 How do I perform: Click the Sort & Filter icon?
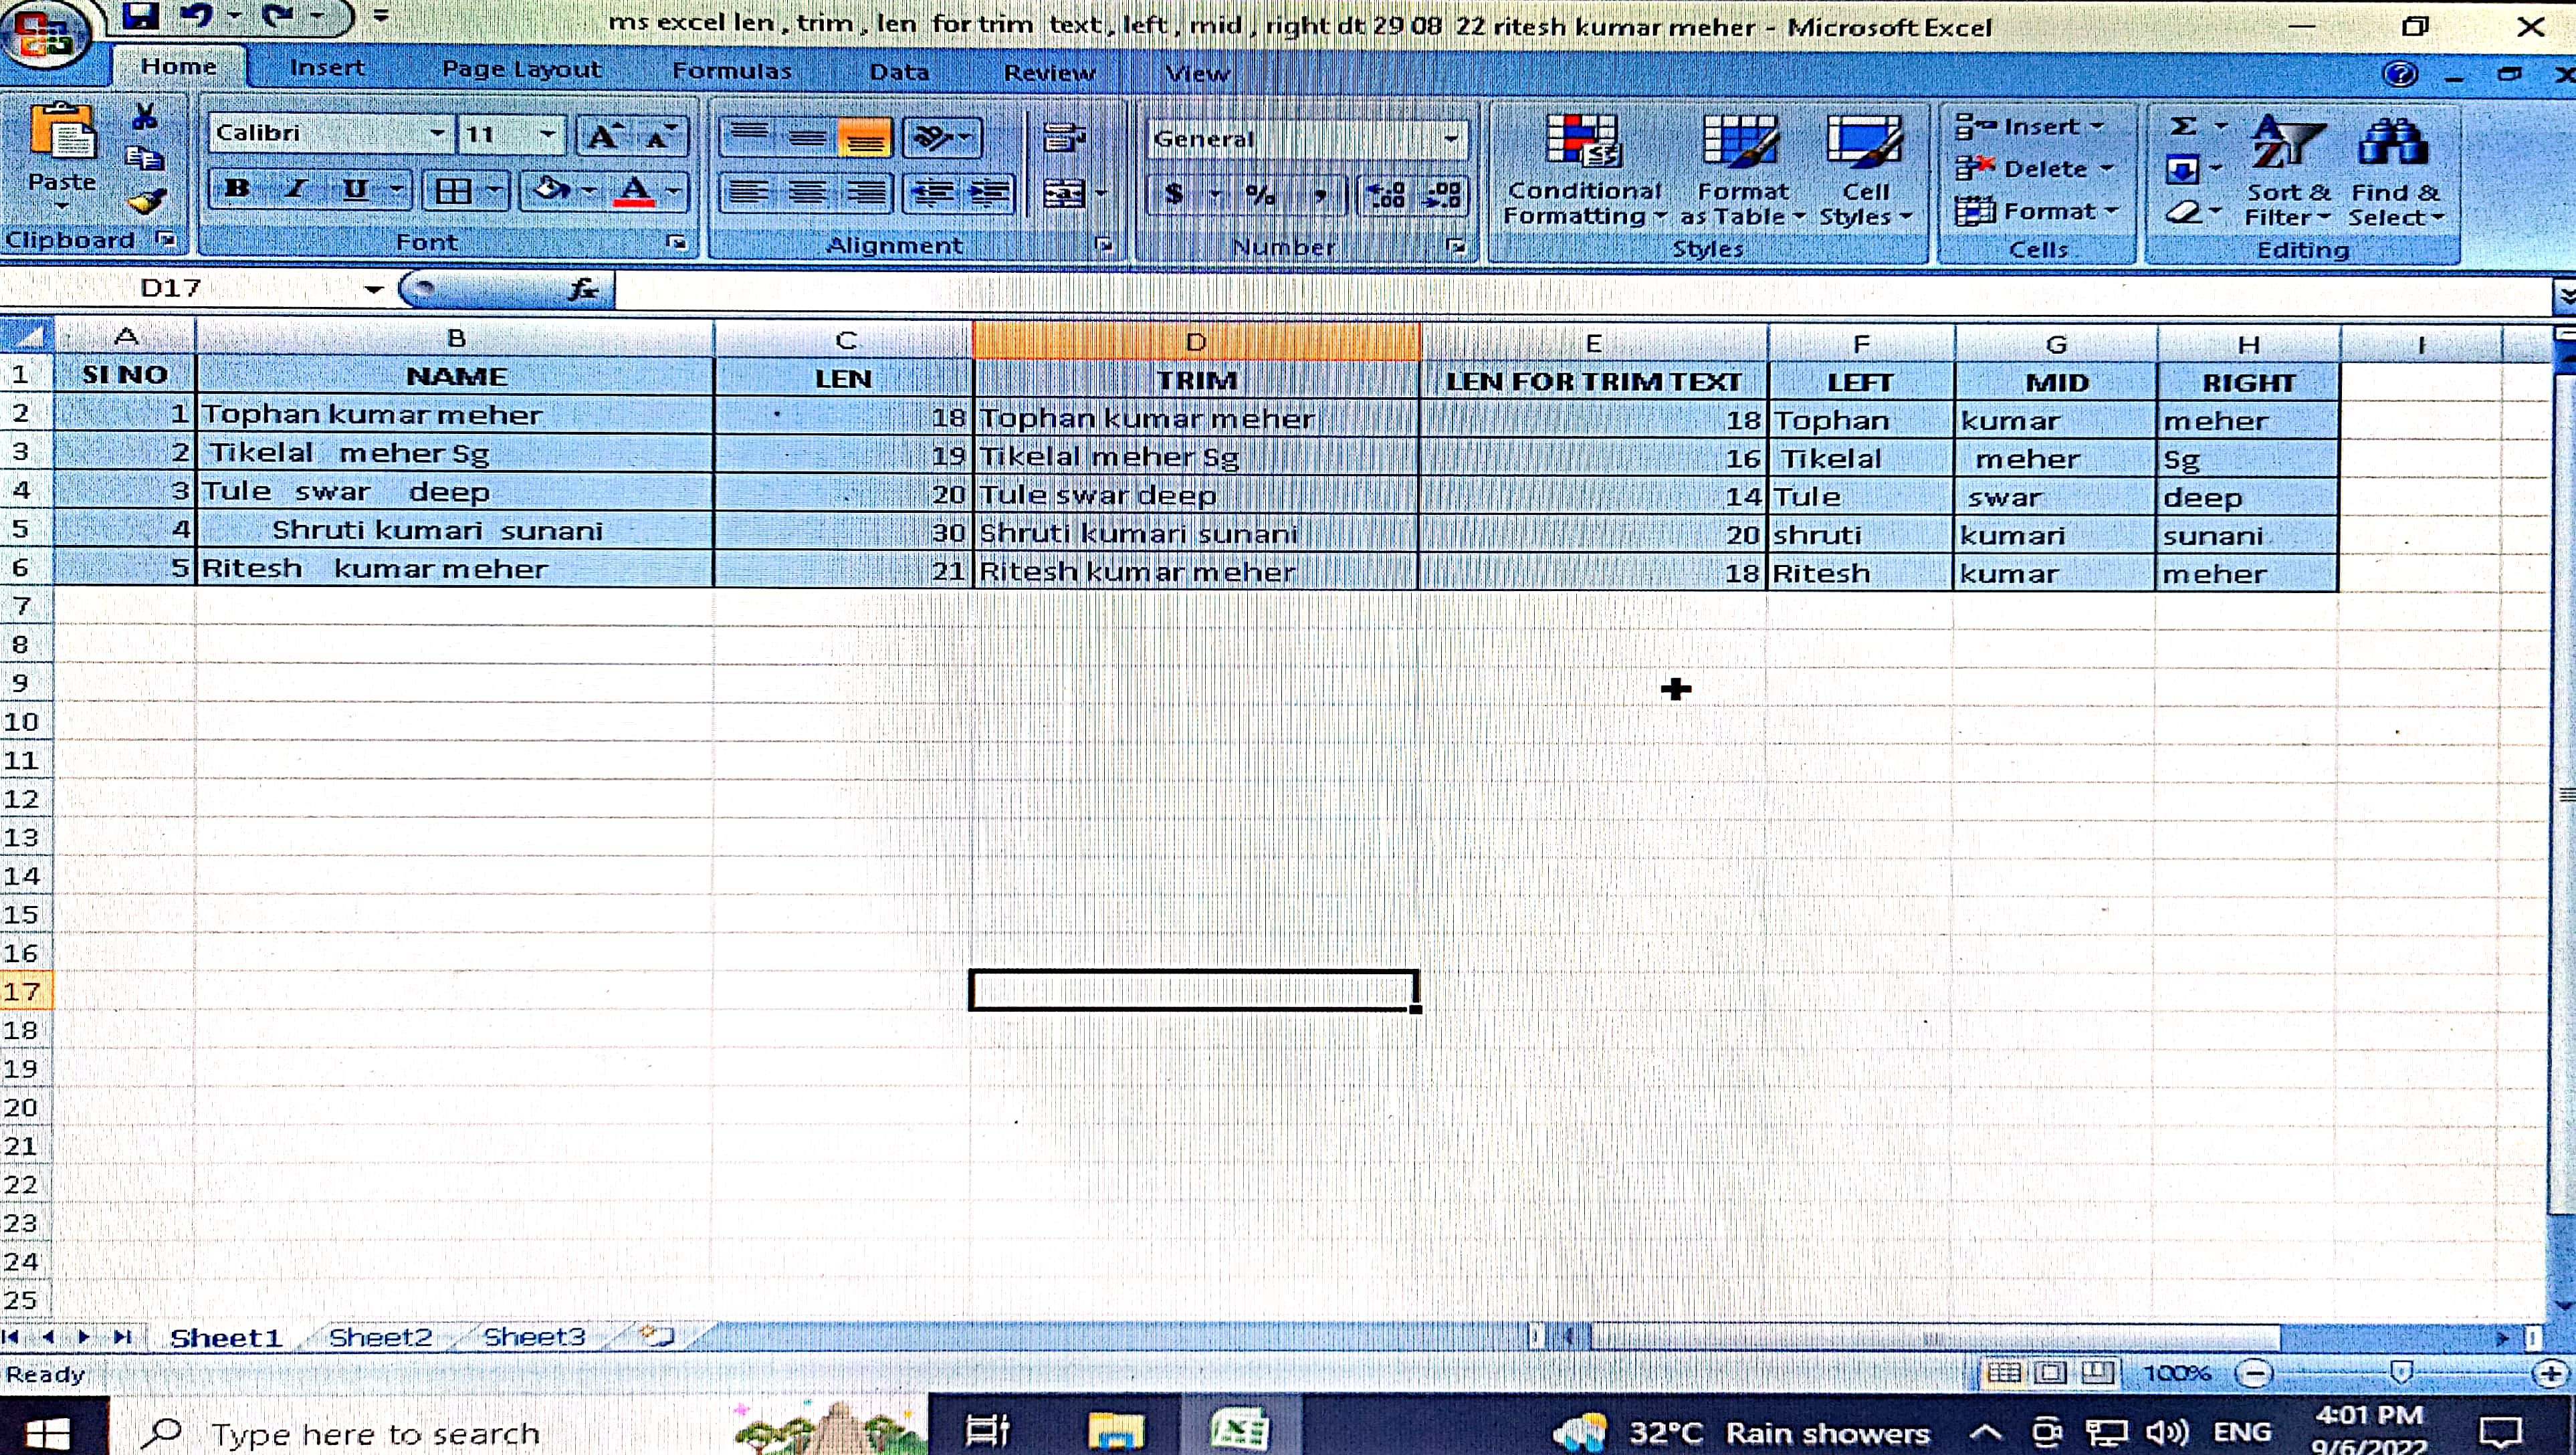click(x=2286, y=170)
